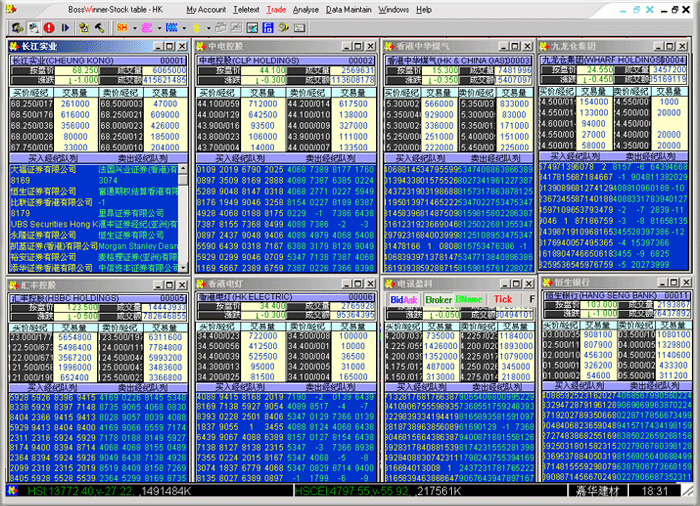Click the first toolbar icon with keys
Image resolution: width=700 pixels, height=506 pixels.
point(17,28)
